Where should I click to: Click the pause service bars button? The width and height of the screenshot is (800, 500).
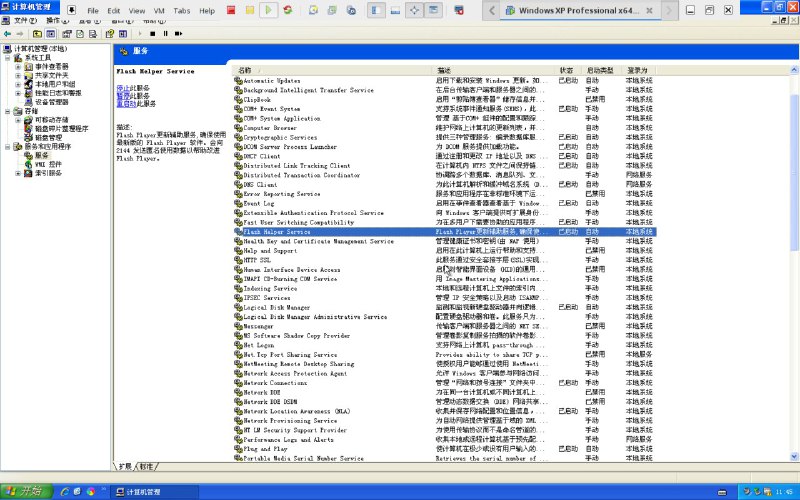click(165, 34)
